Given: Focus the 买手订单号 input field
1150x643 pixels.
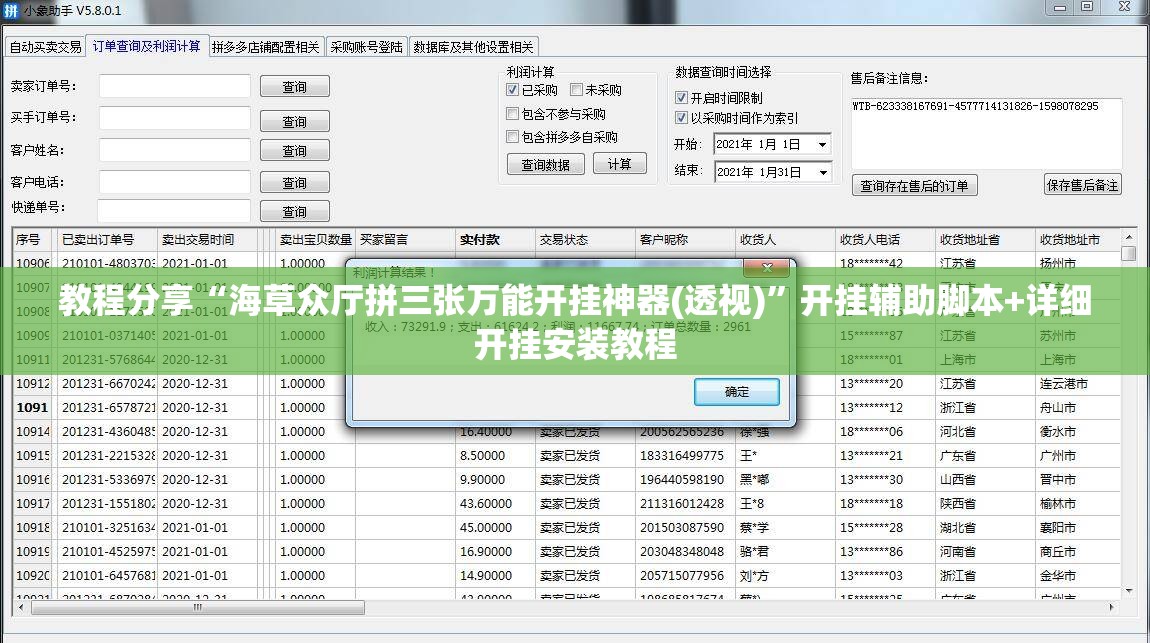Looking at the screenshot, I should [x=175, y=118].
